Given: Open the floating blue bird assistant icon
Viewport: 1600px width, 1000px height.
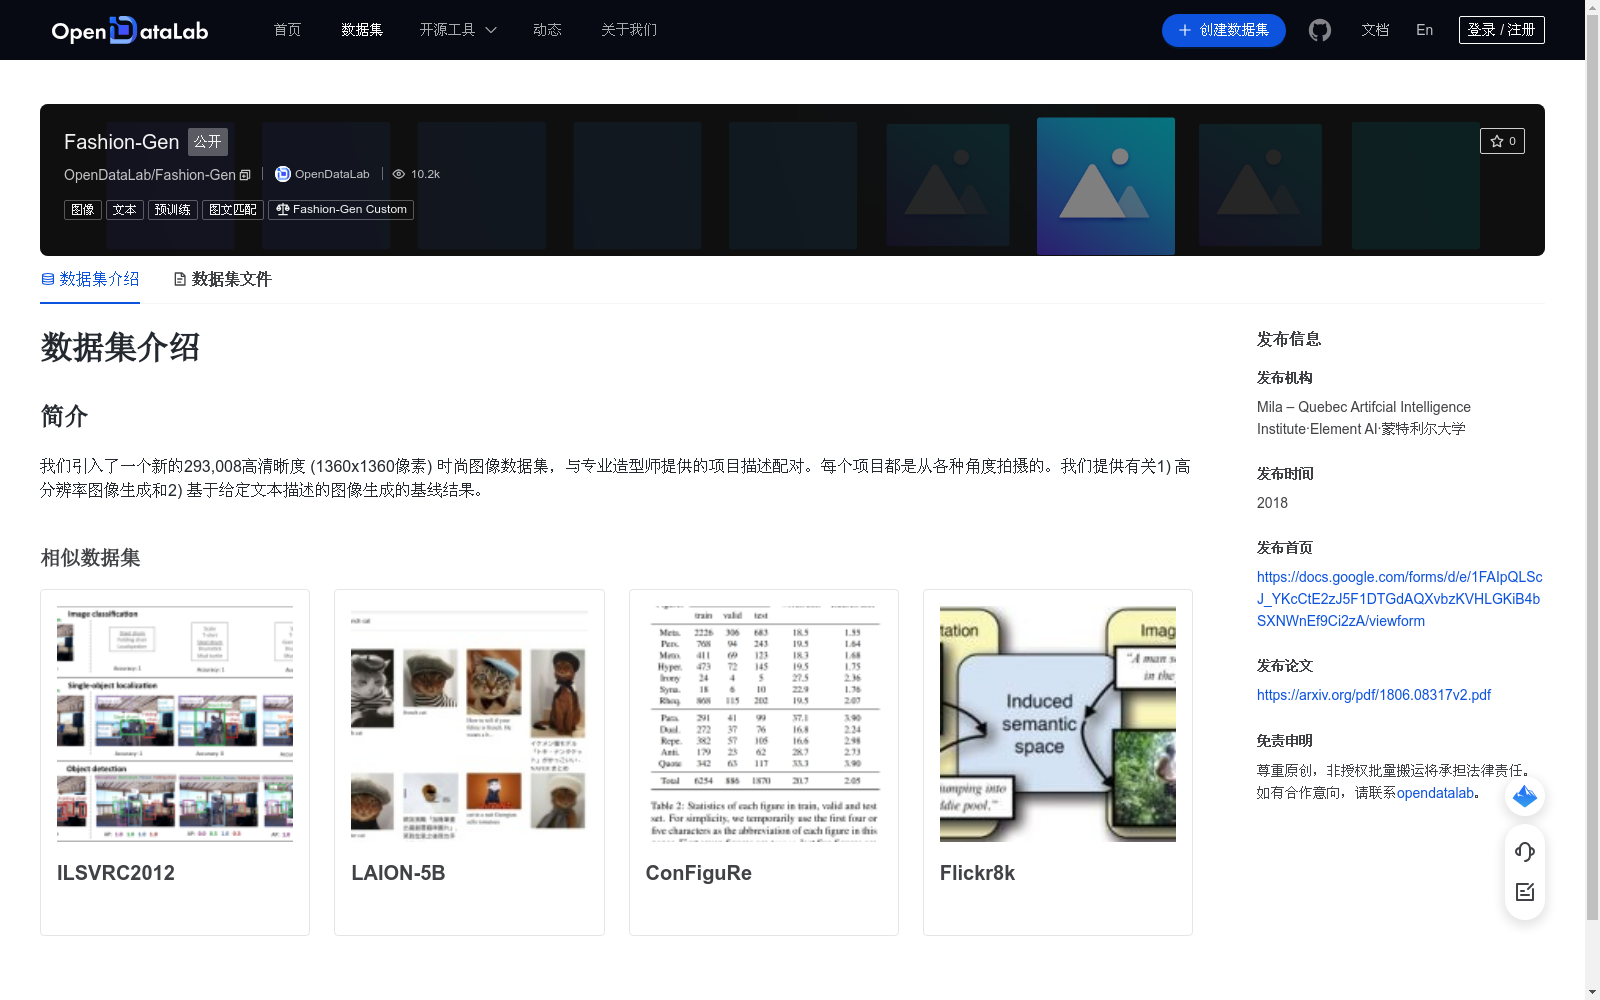Looking at the screenshot, I should (x=1525, y=796).
